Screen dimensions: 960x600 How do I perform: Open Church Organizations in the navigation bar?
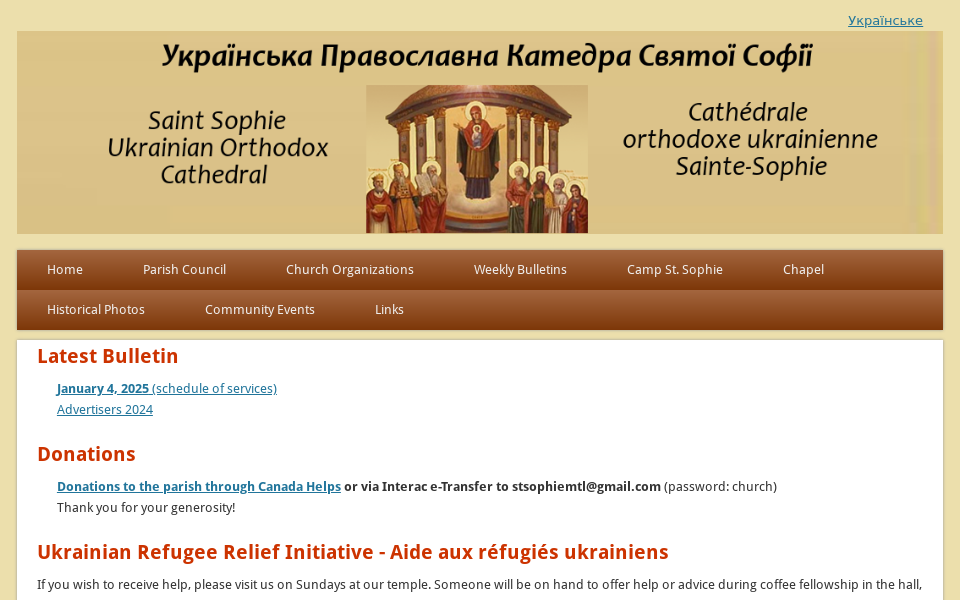tap(349, 270)
